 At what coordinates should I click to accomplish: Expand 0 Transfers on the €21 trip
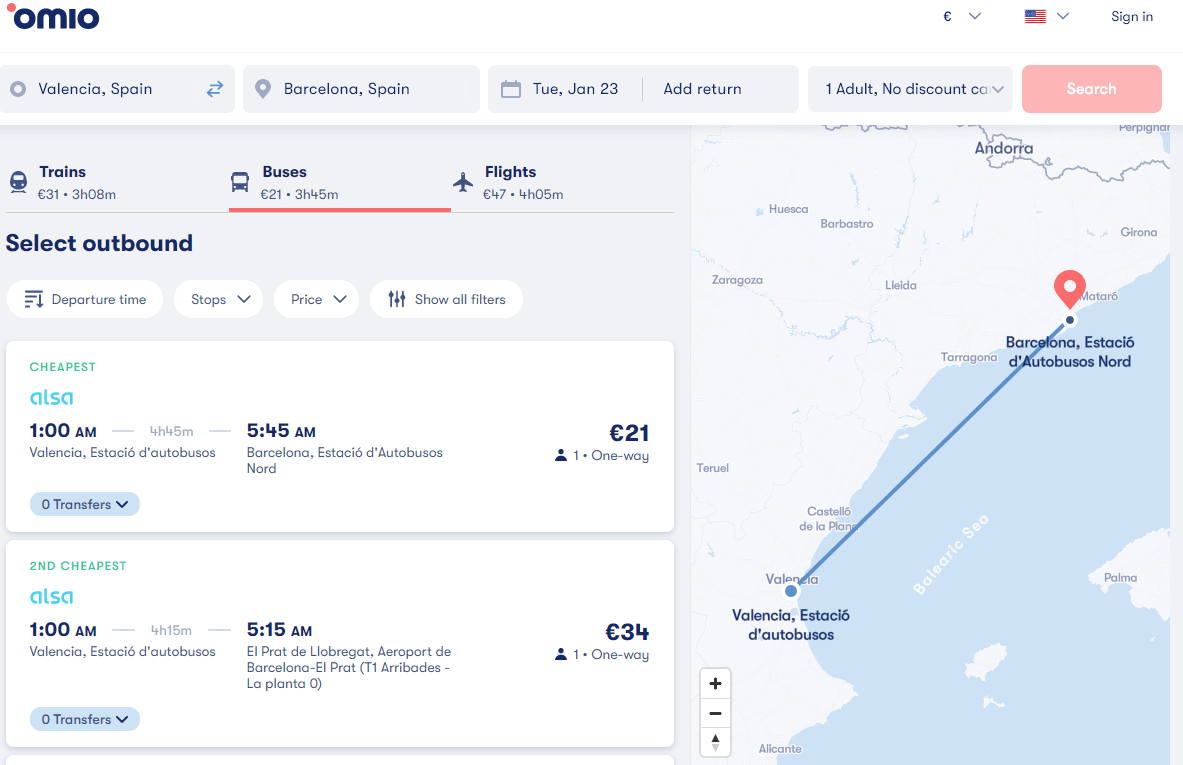click(84, 503)
